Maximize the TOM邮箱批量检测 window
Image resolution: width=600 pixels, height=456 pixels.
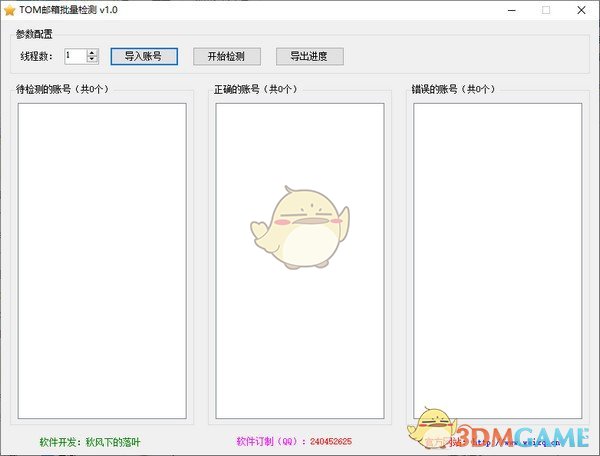click(x=546, y=10)
